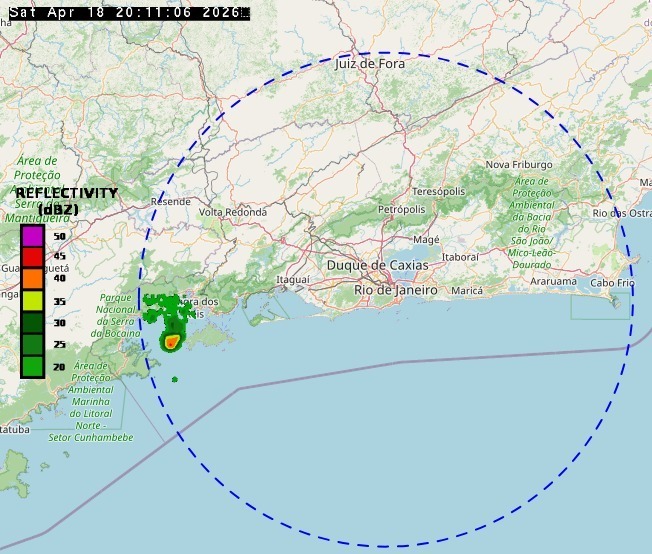Click the Teresópolis label
This screenshot has height=554, width=652.
point(438,192)
